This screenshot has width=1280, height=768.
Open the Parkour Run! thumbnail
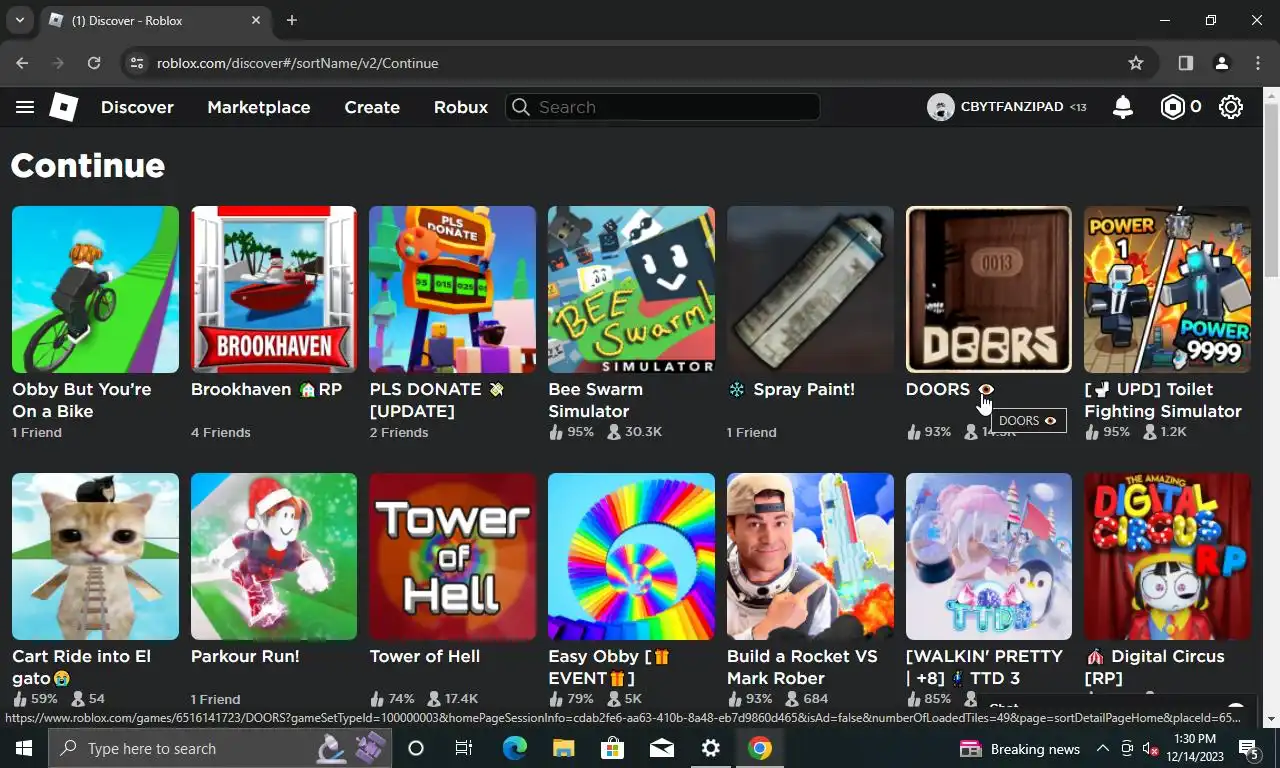tap(274, 556)
